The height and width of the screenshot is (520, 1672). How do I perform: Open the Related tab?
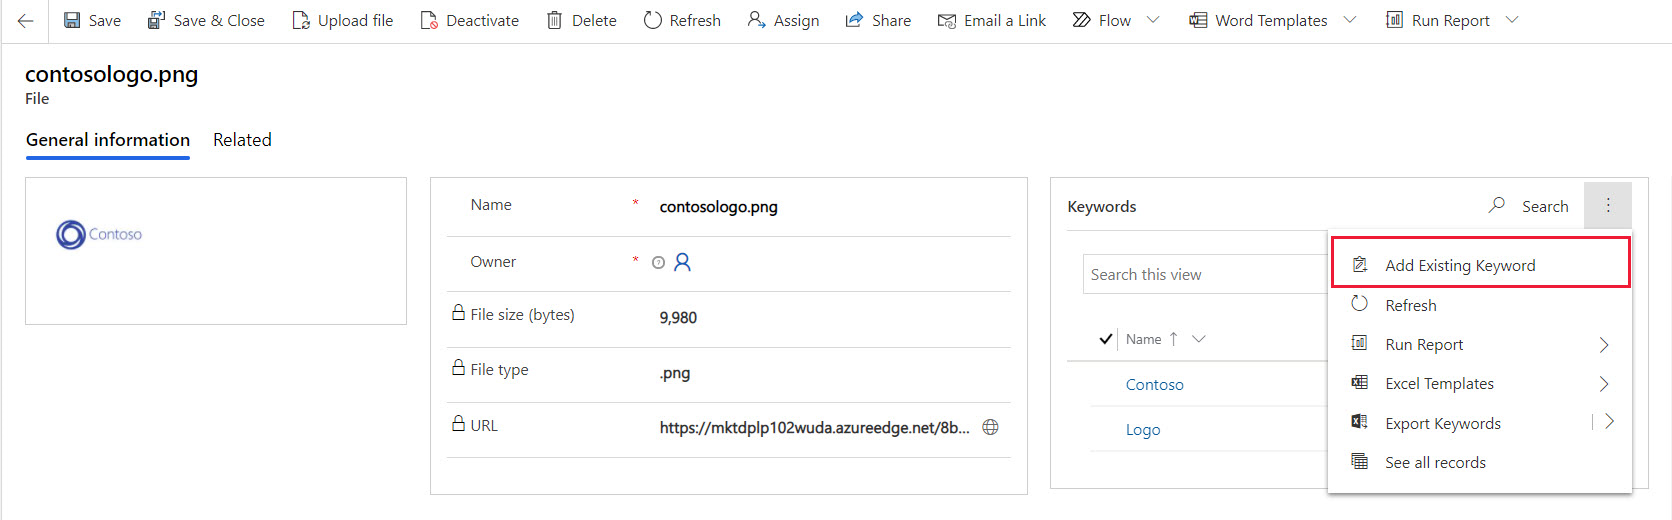tap(242, 140)
